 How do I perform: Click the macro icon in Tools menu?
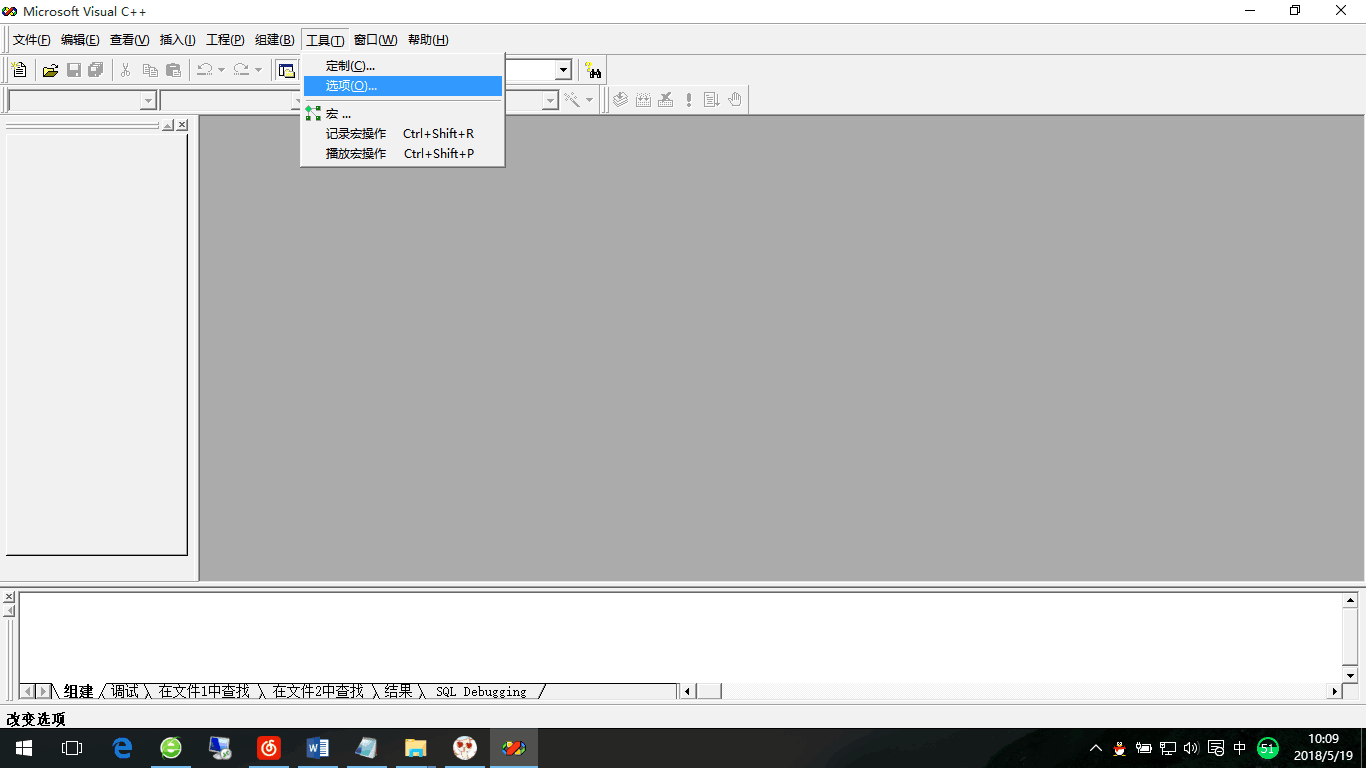[x=313, y=114]
